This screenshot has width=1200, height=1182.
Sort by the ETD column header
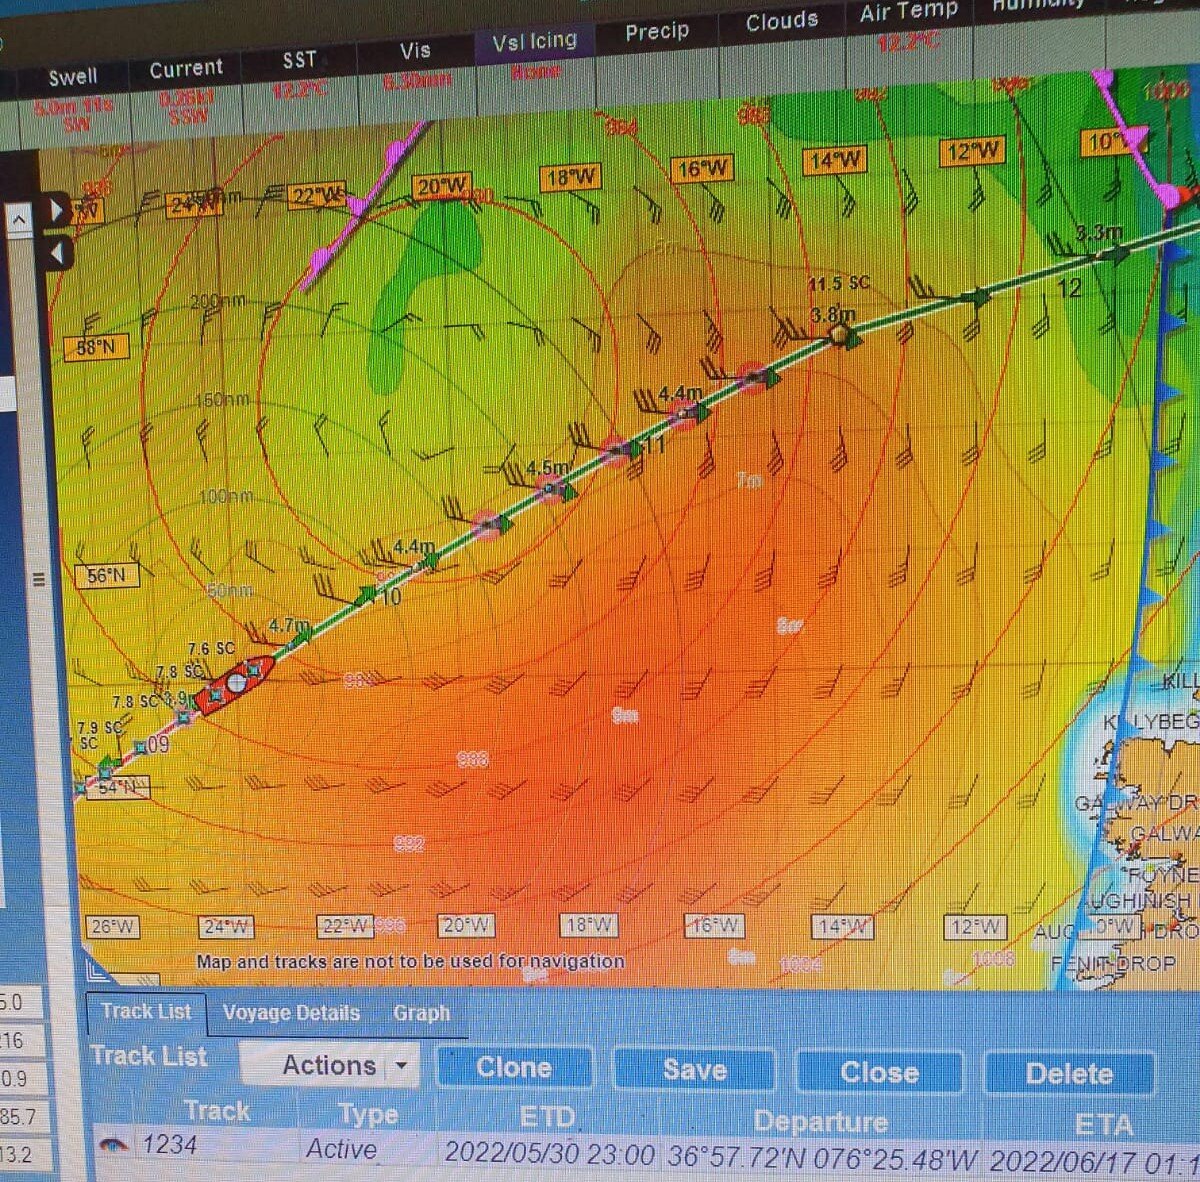coord(547,1117)
